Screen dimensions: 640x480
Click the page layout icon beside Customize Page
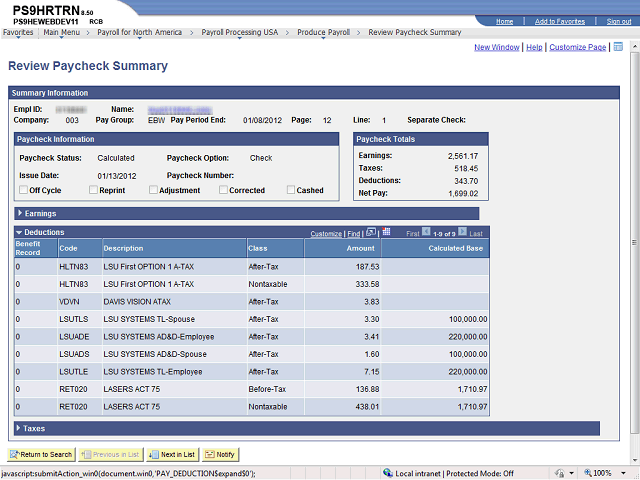point(618,47)
